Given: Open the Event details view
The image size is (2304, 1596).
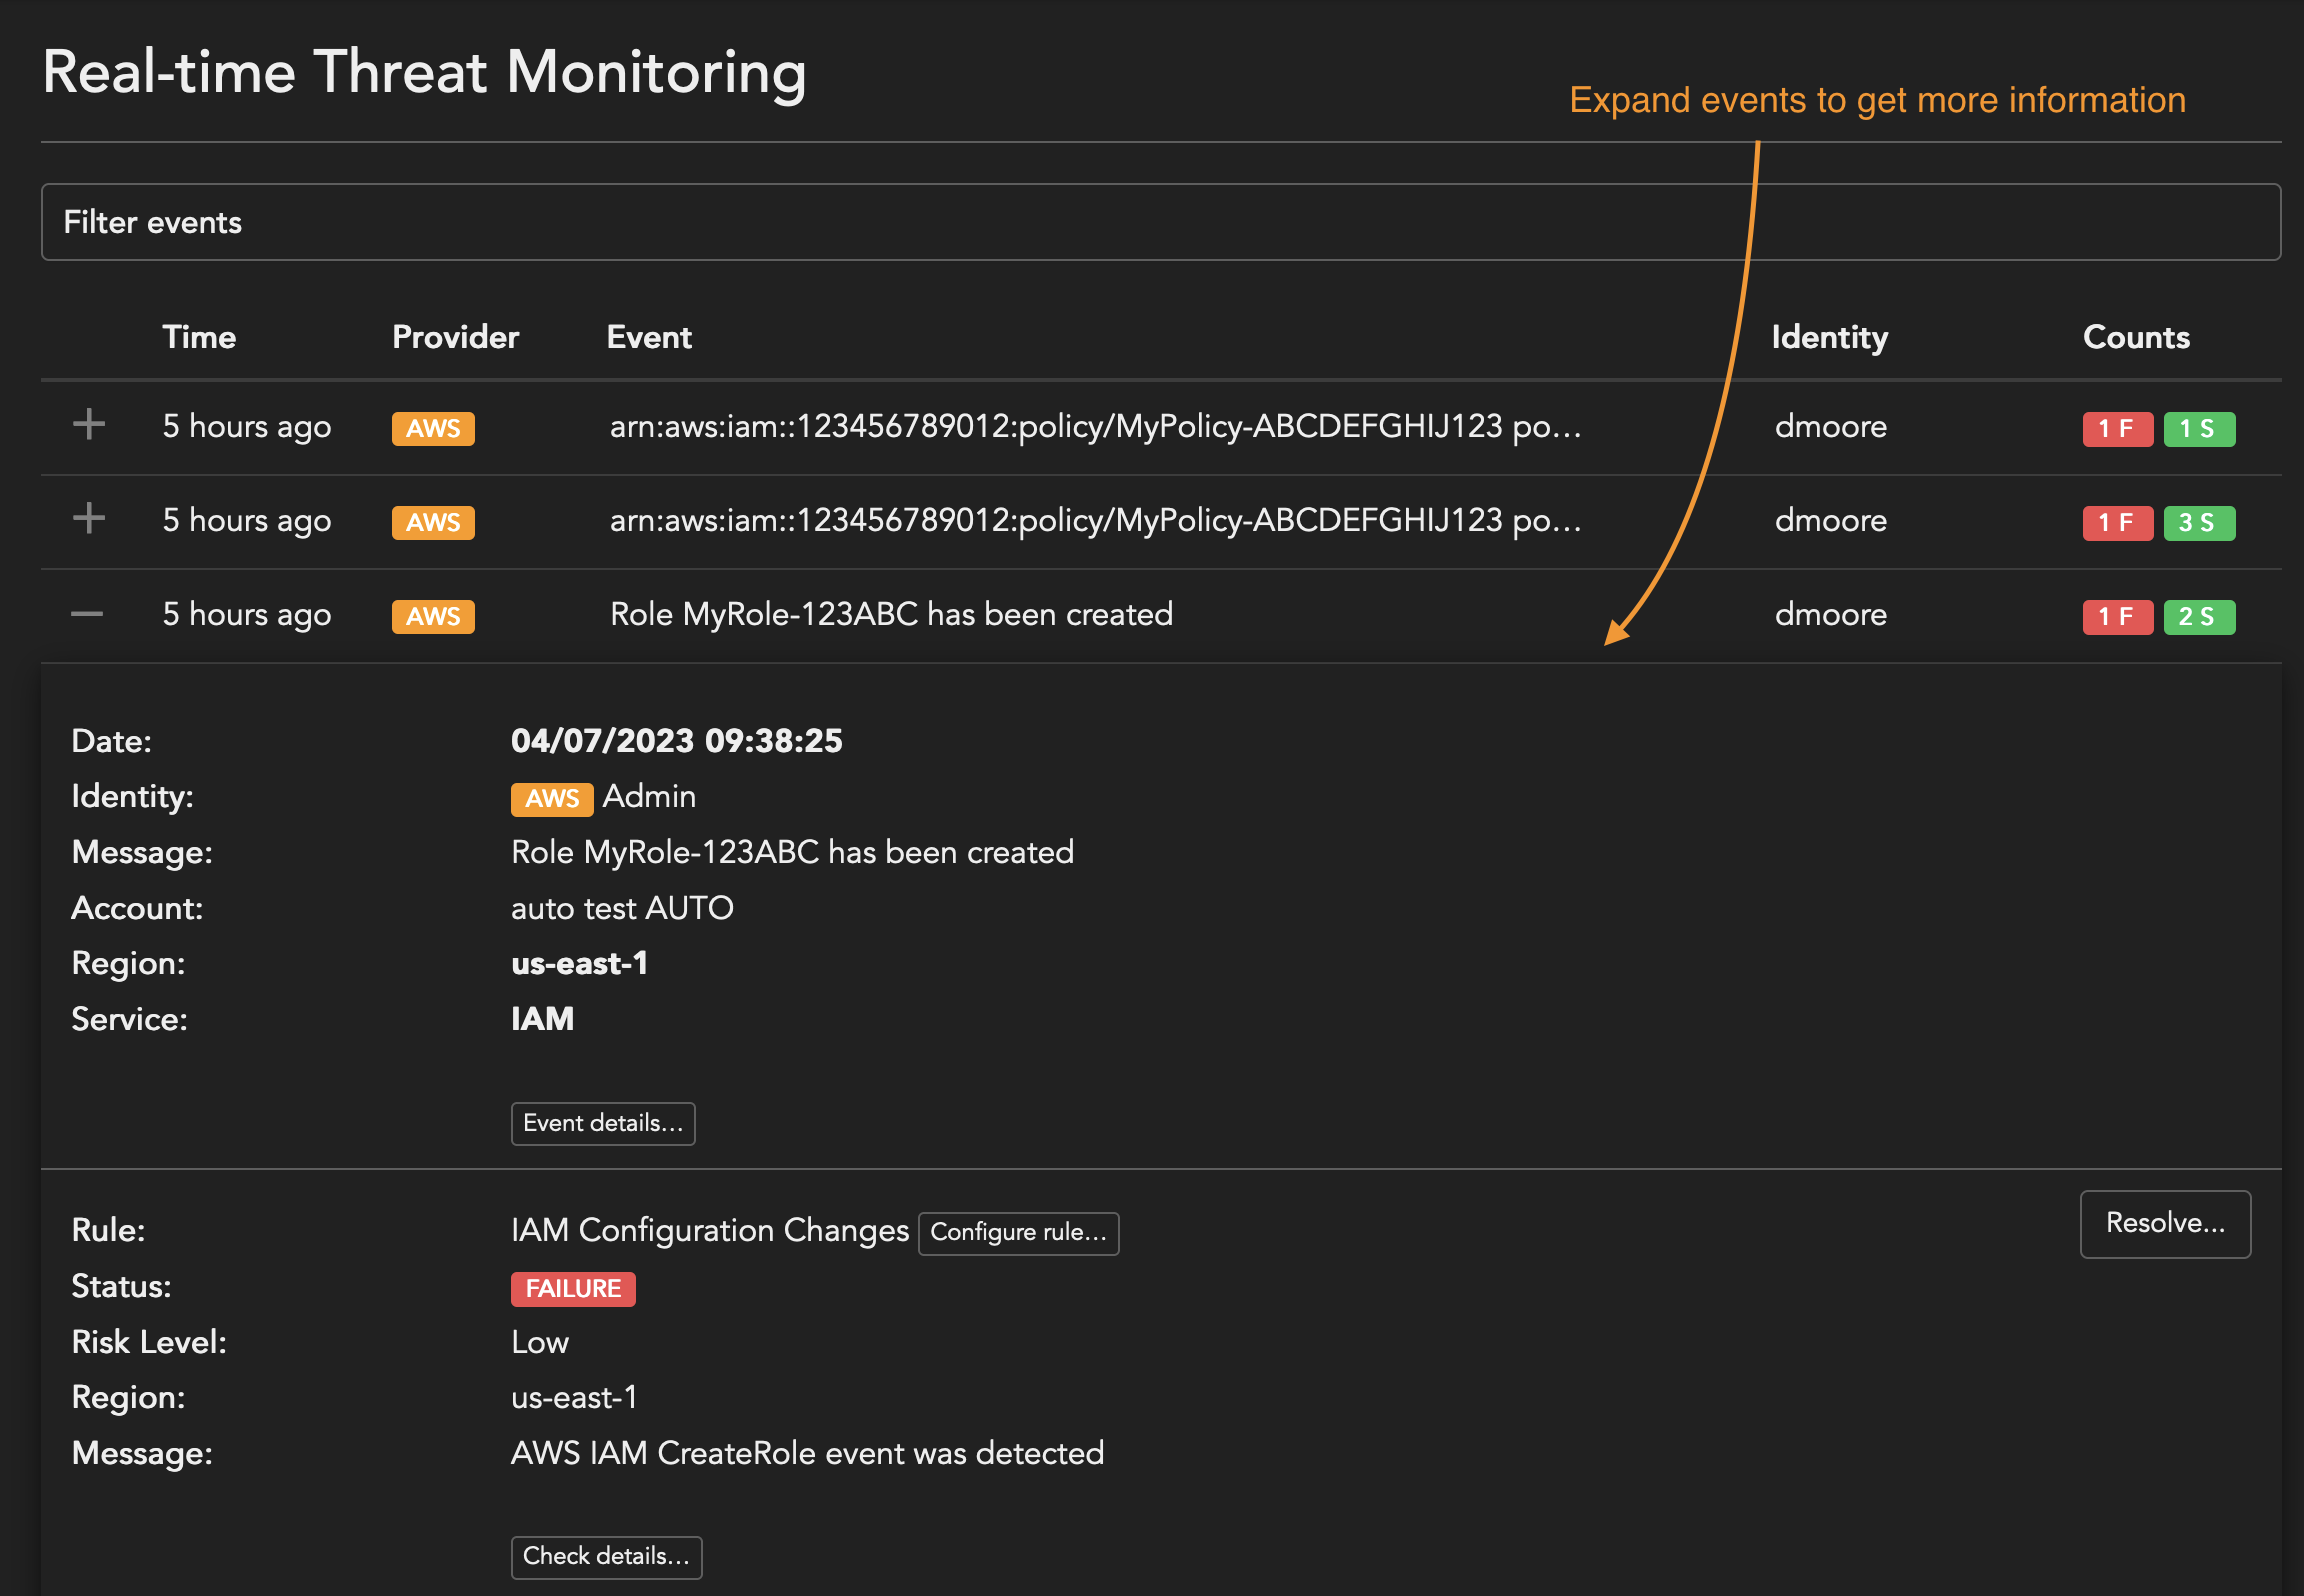Looking at the screenshot, I should pos(602,1123).
